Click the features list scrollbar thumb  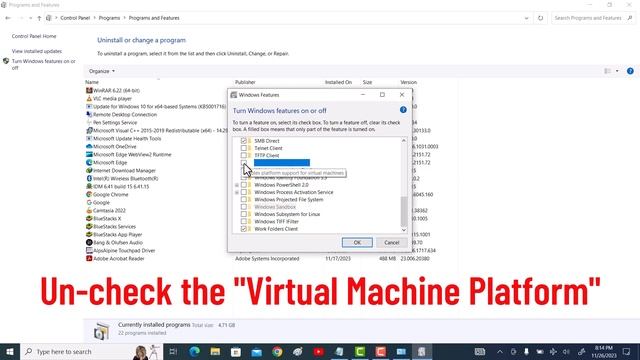[x=404, y=211]
